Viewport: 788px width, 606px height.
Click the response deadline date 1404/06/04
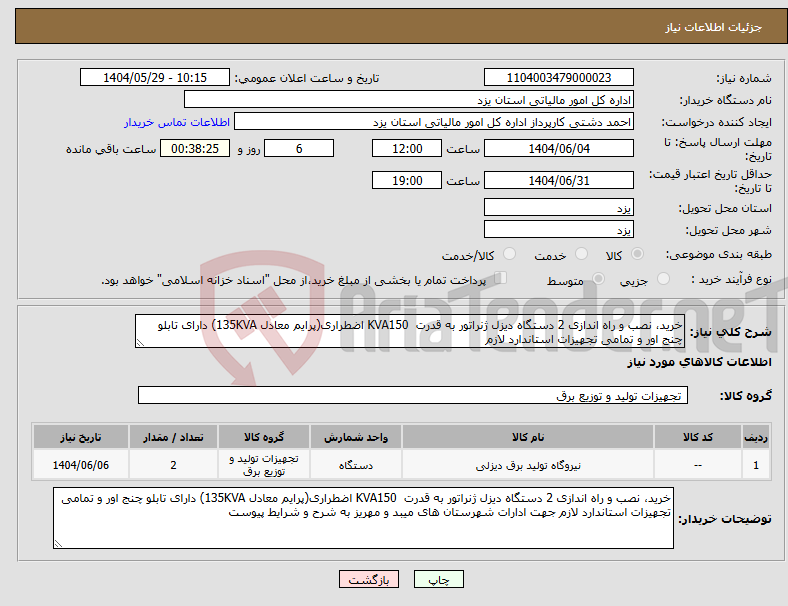point(559,148)
